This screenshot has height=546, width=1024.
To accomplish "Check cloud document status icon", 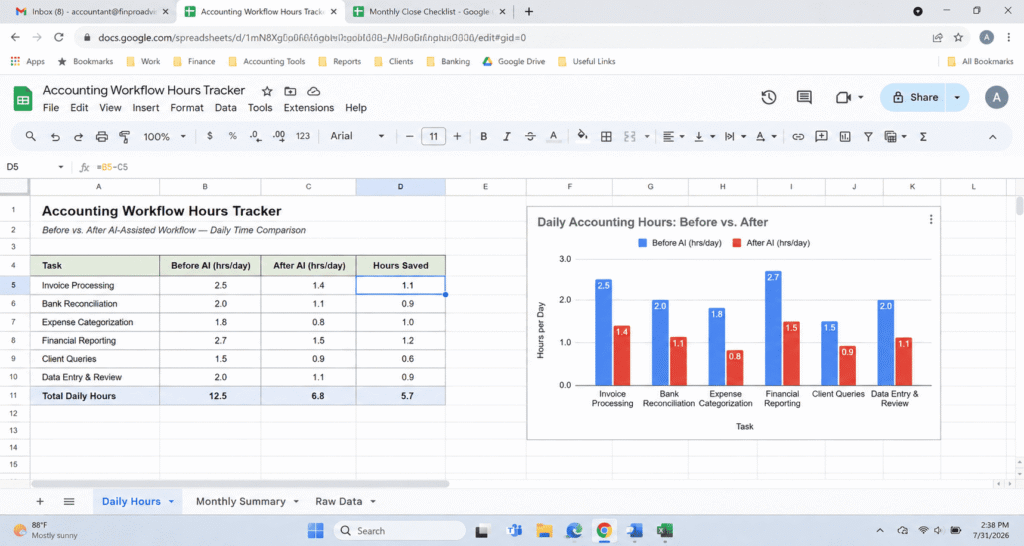I will (x=313, y=91).
